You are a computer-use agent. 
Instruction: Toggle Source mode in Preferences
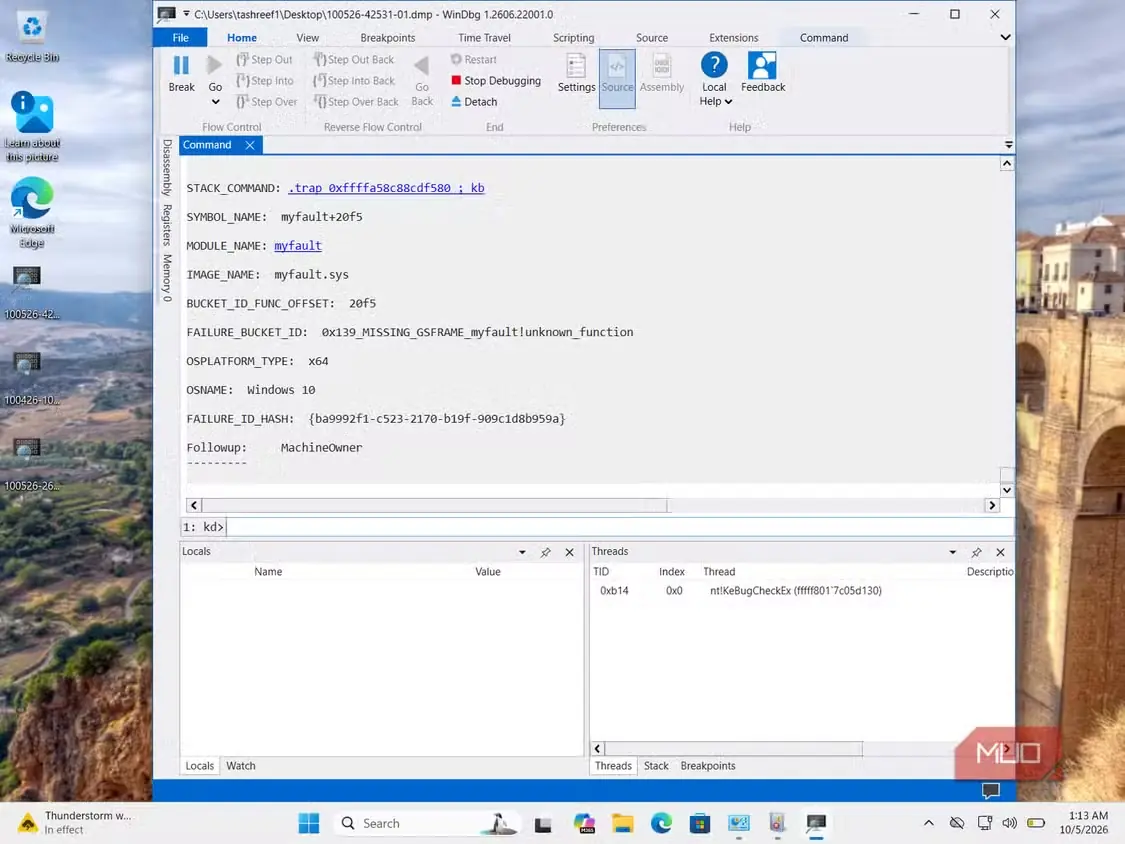617,78
